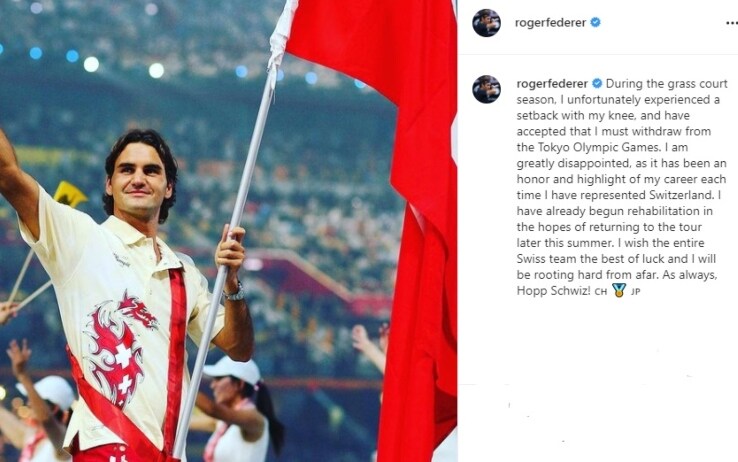Click the red dragon emblem on the shirt
The width and height of the screenshot is (738, 462).
click(x=121, y=348)
